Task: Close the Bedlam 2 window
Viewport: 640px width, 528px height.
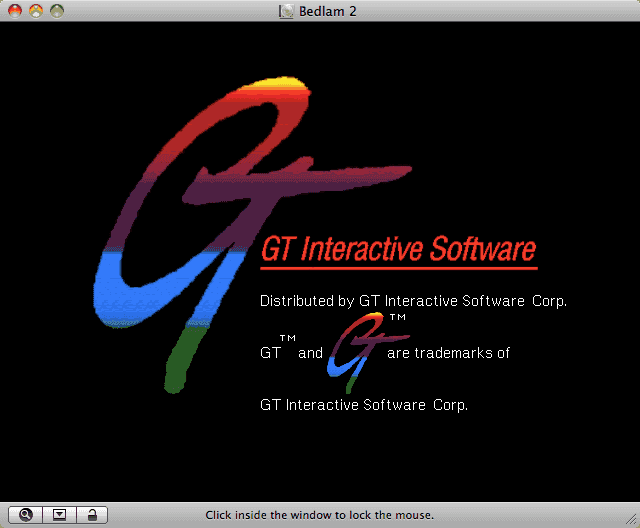Action: (x=15, y=11)
